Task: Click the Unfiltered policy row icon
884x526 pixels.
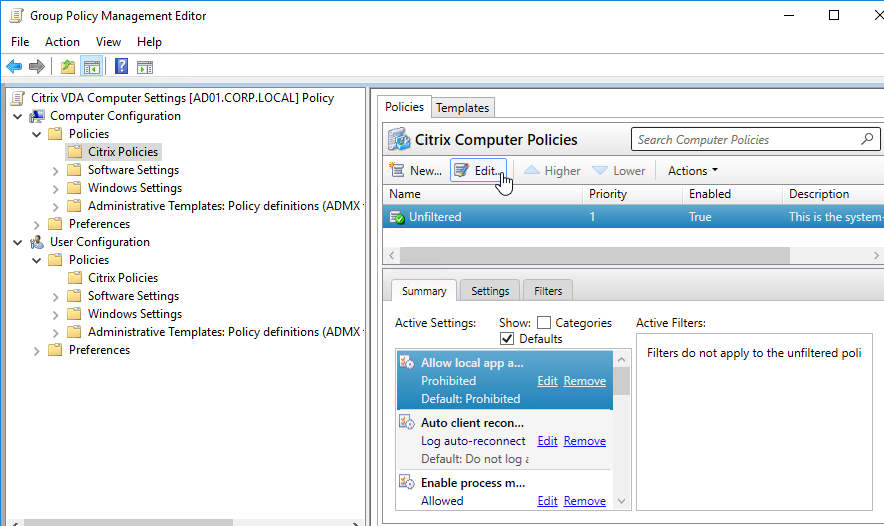Action: (397, 217)
